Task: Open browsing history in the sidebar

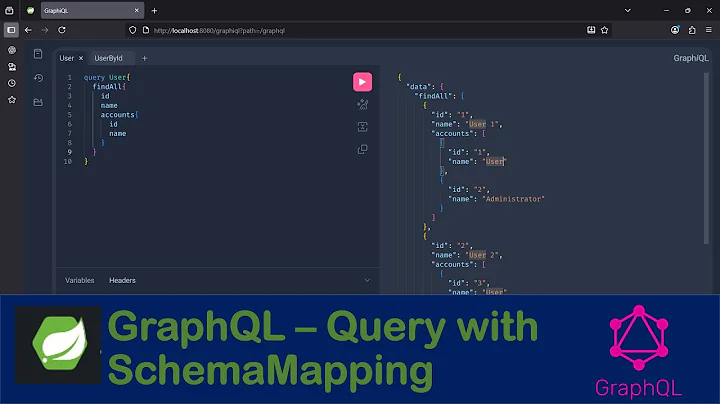Action: tap(12, 84)
